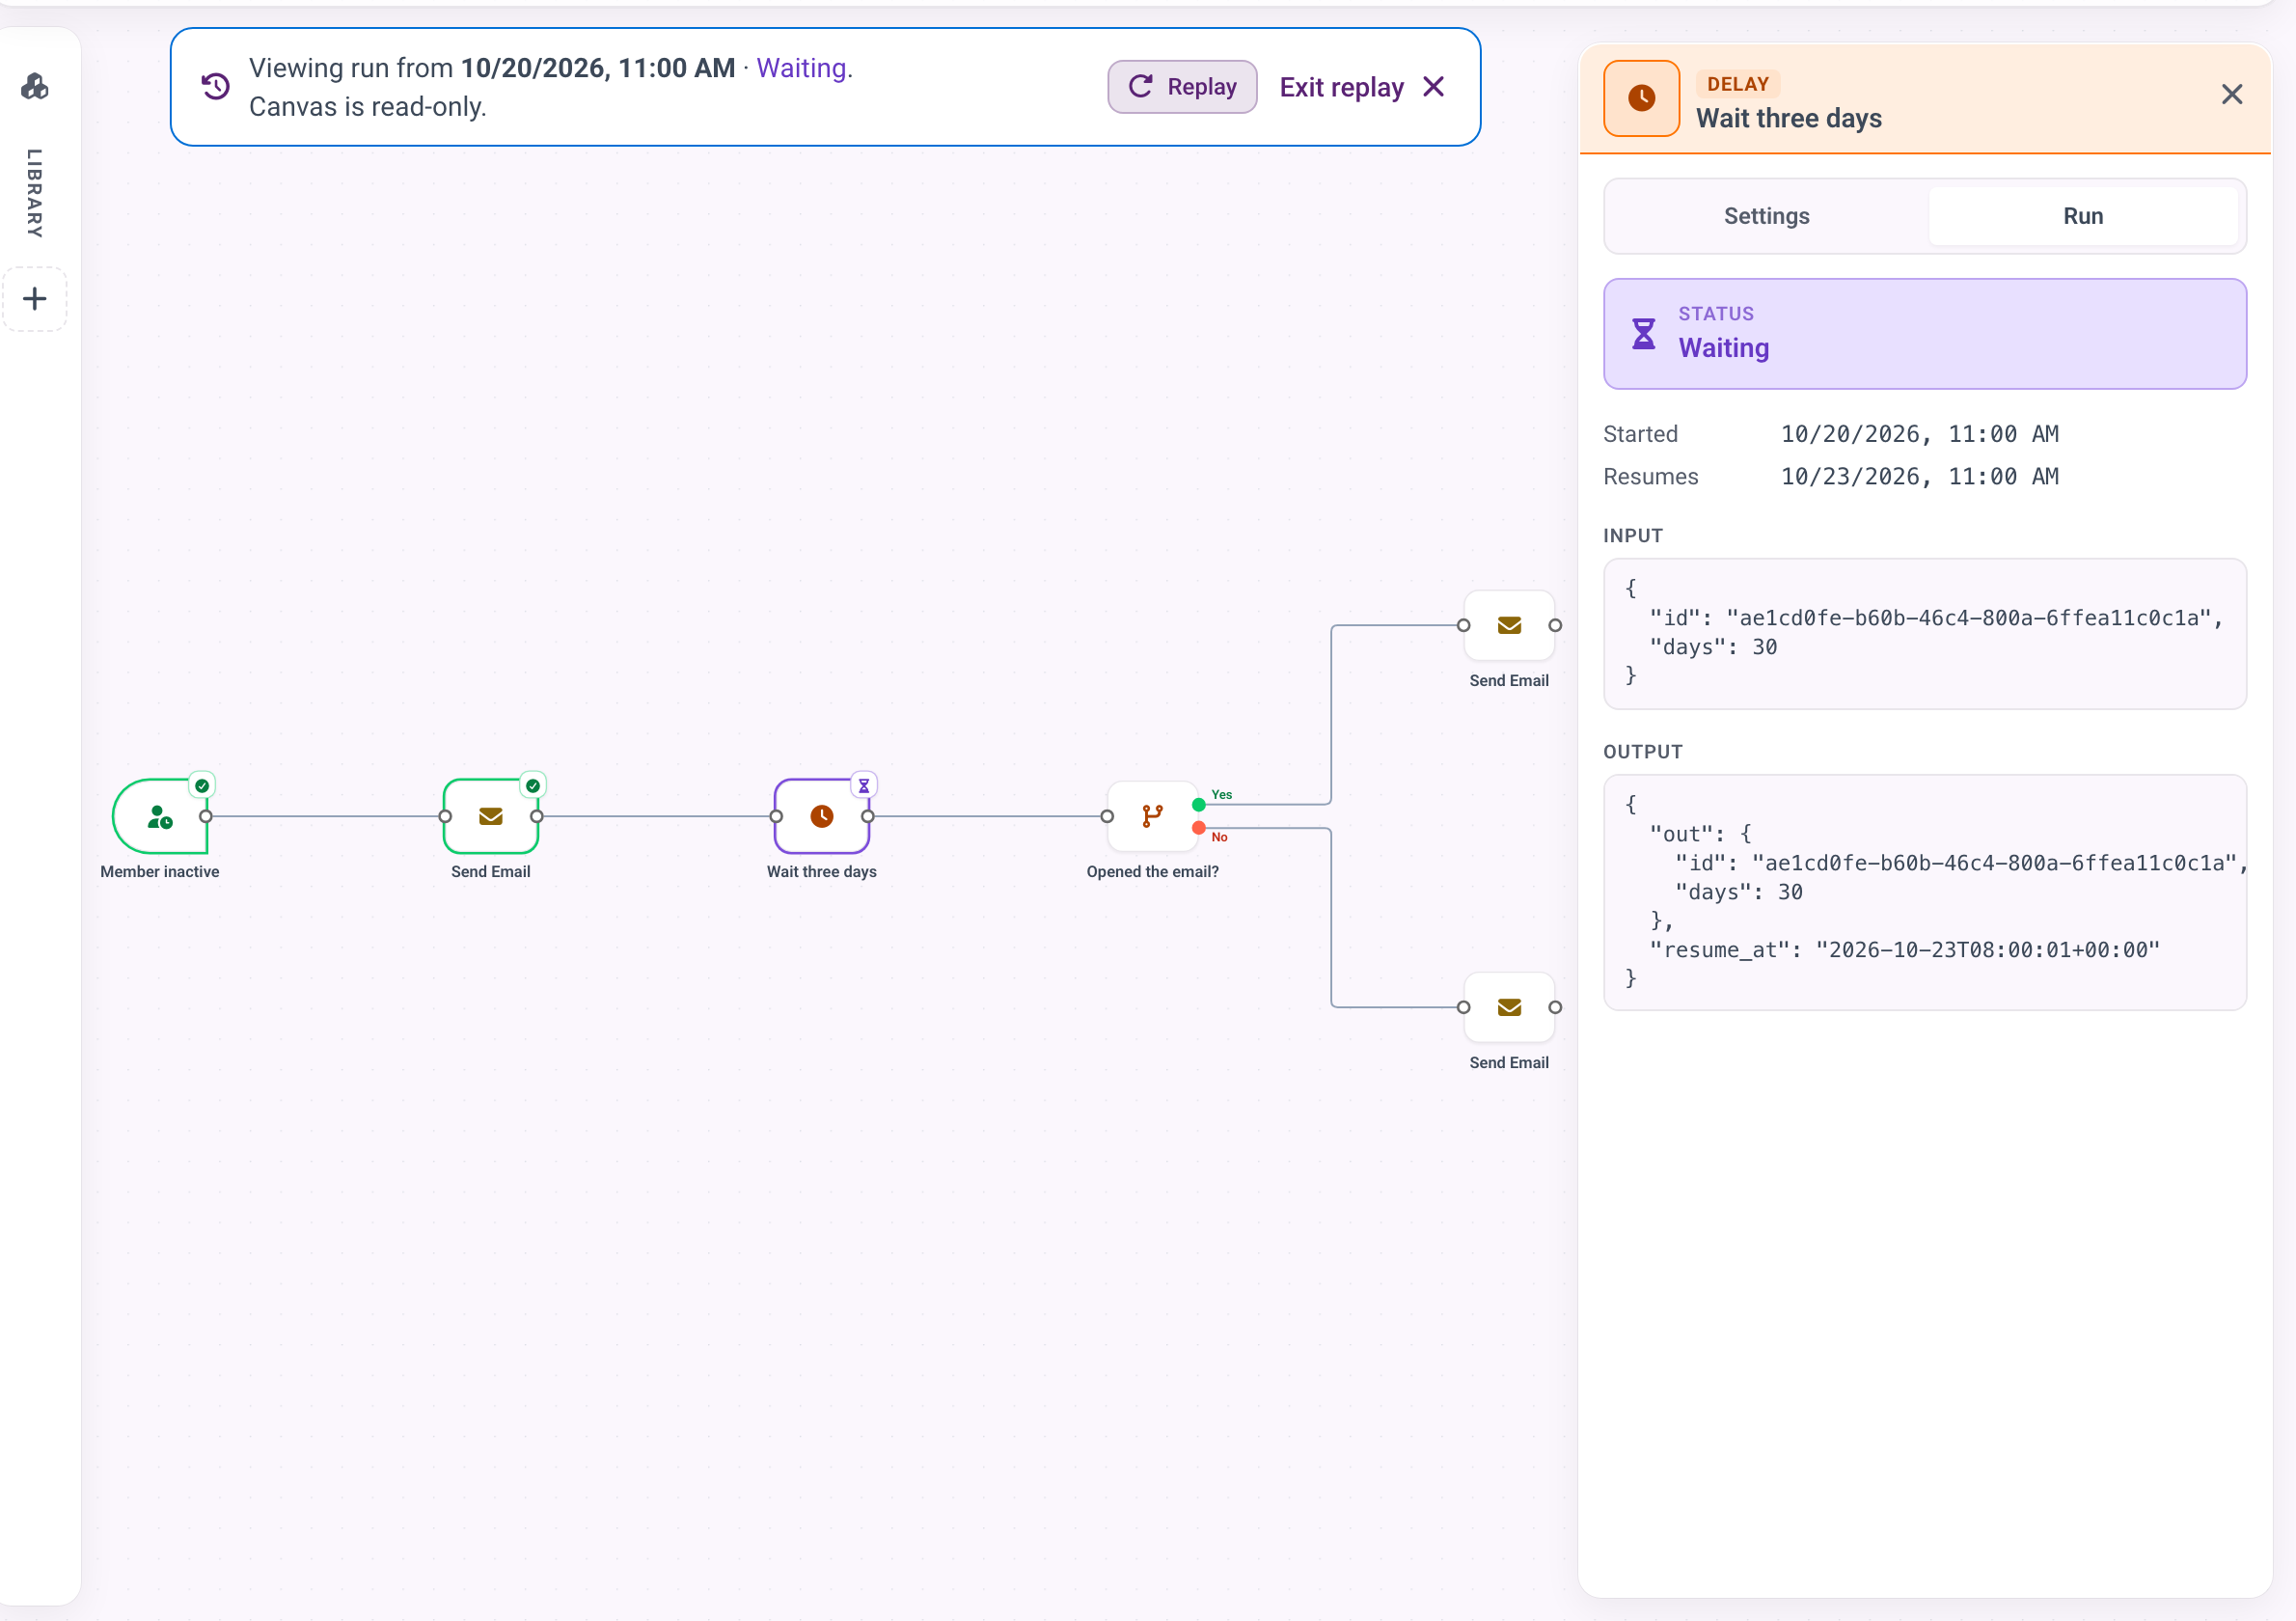The height and width of the screenshot is (1621, 2296).
Task: Click the delay clock icon in the panel header
Action: click(x=1641, y=98)
